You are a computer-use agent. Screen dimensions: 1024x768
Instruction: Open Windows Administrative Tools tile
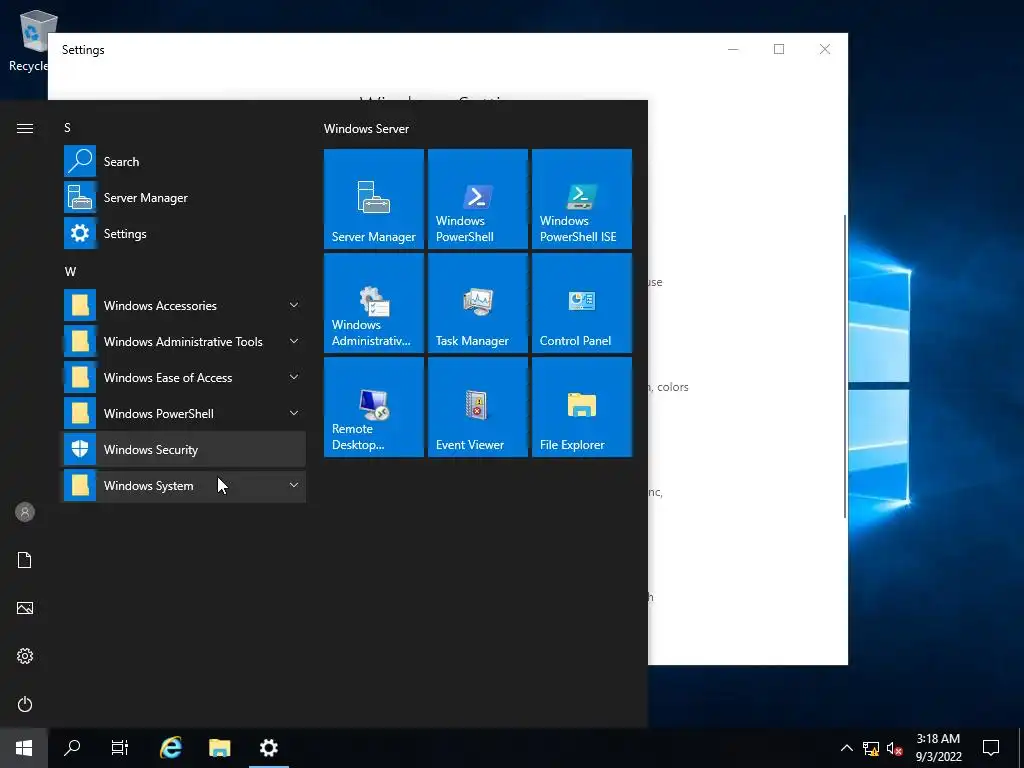point(374,303)
